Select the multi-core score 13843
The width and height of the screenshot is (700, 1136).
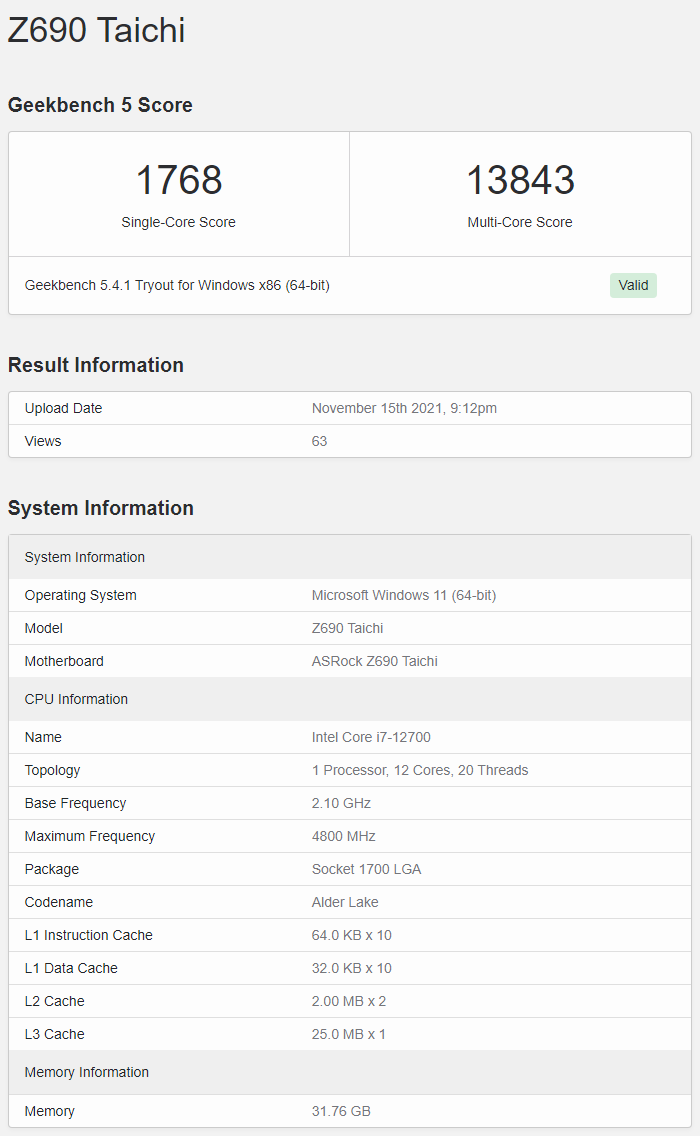tap(520, 180)
